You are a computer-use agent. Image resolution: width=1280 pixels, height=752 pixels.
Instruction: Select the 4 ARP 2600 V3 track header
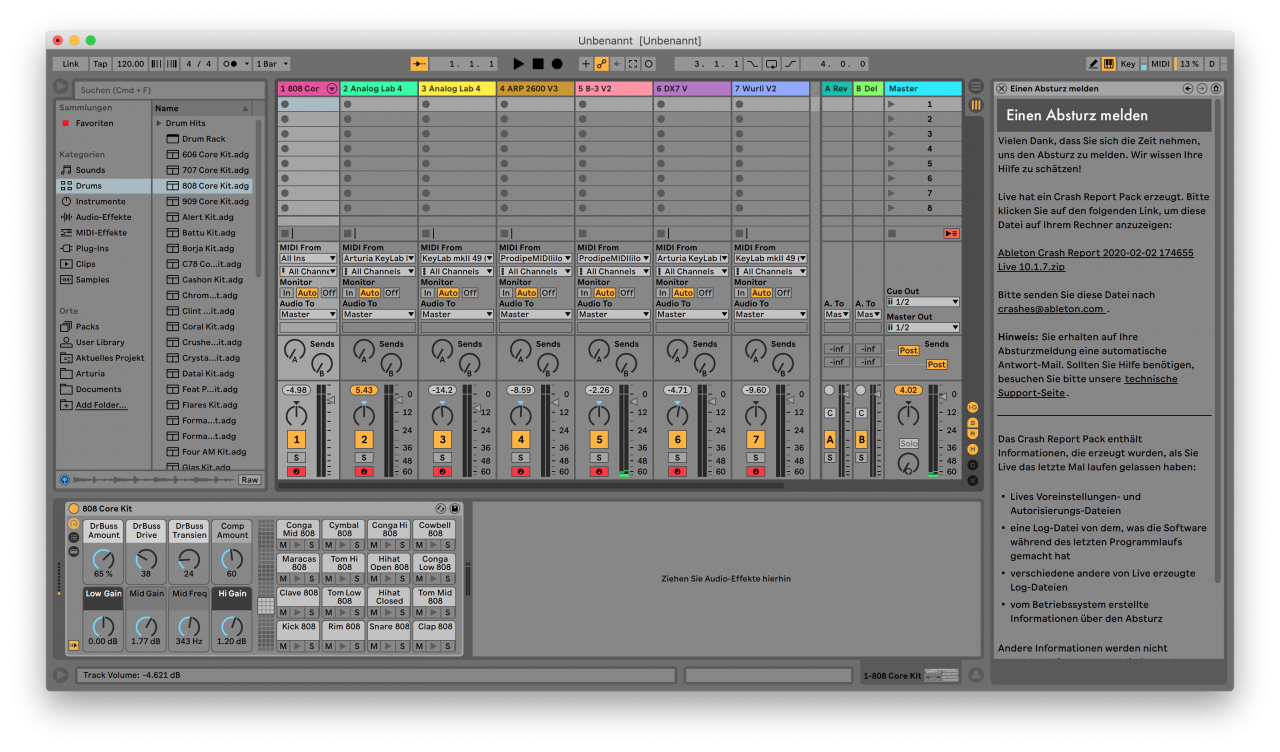(x=536, y=89)
